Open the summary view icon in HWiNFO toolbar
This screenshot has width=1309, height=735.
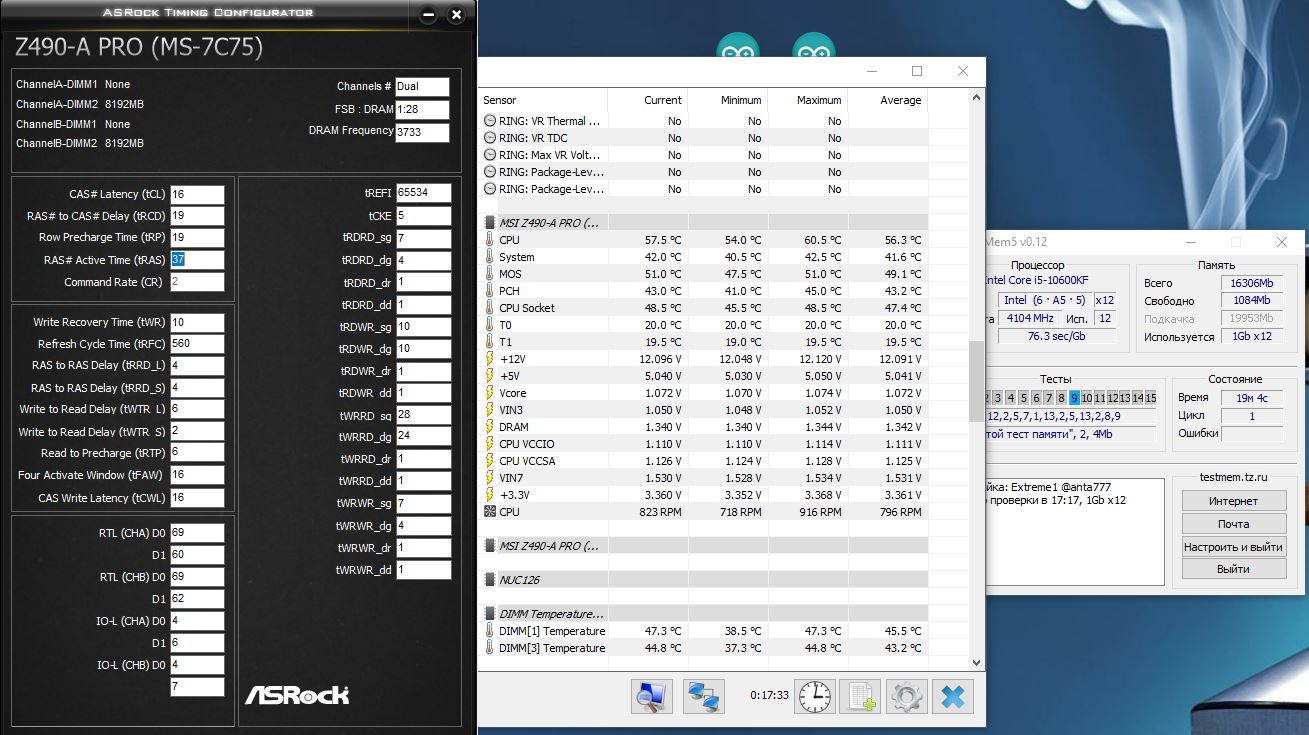tap(652, 696)
